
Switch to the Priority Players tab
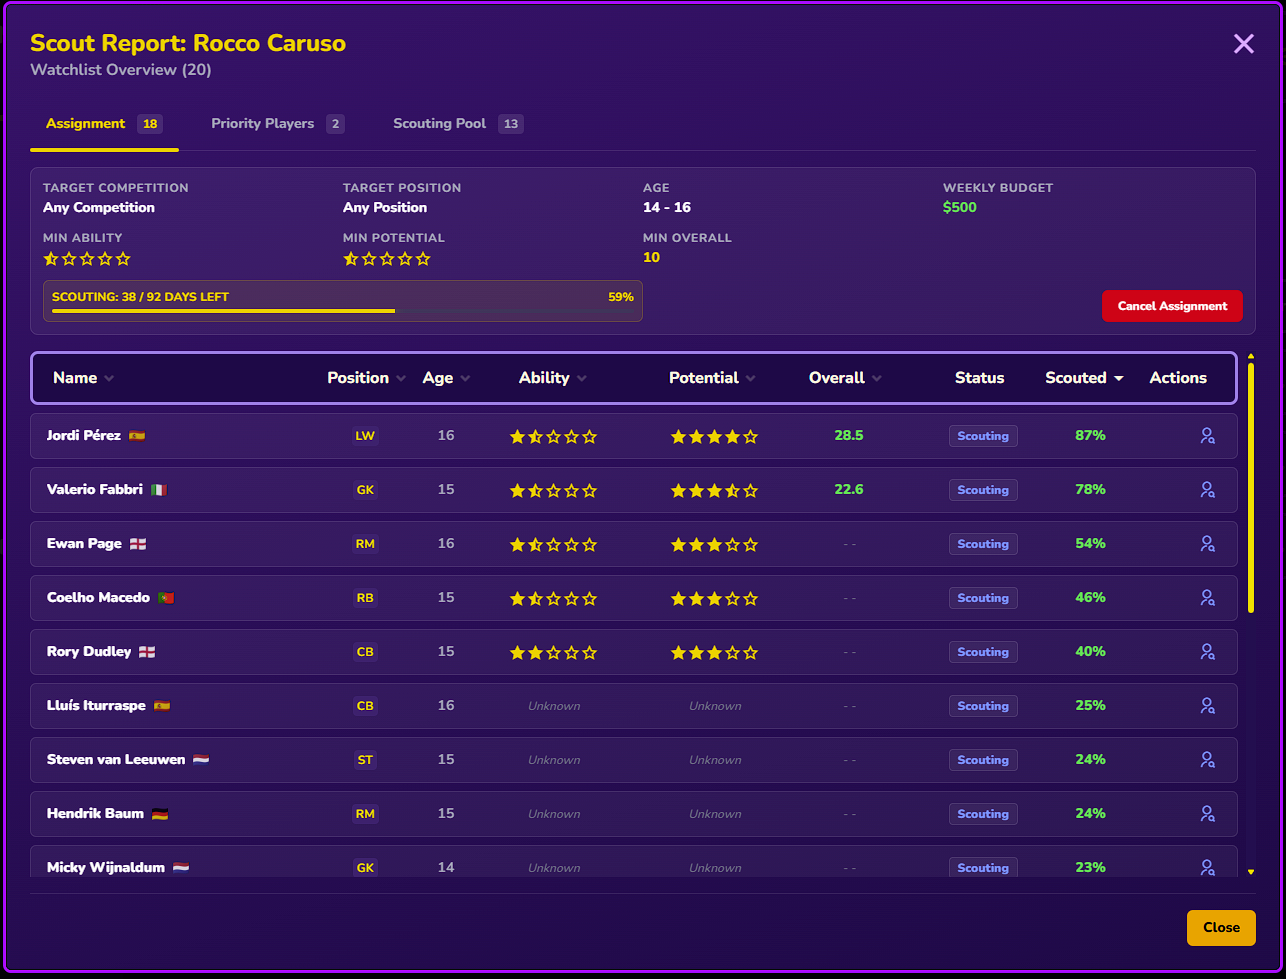(277, 124)
